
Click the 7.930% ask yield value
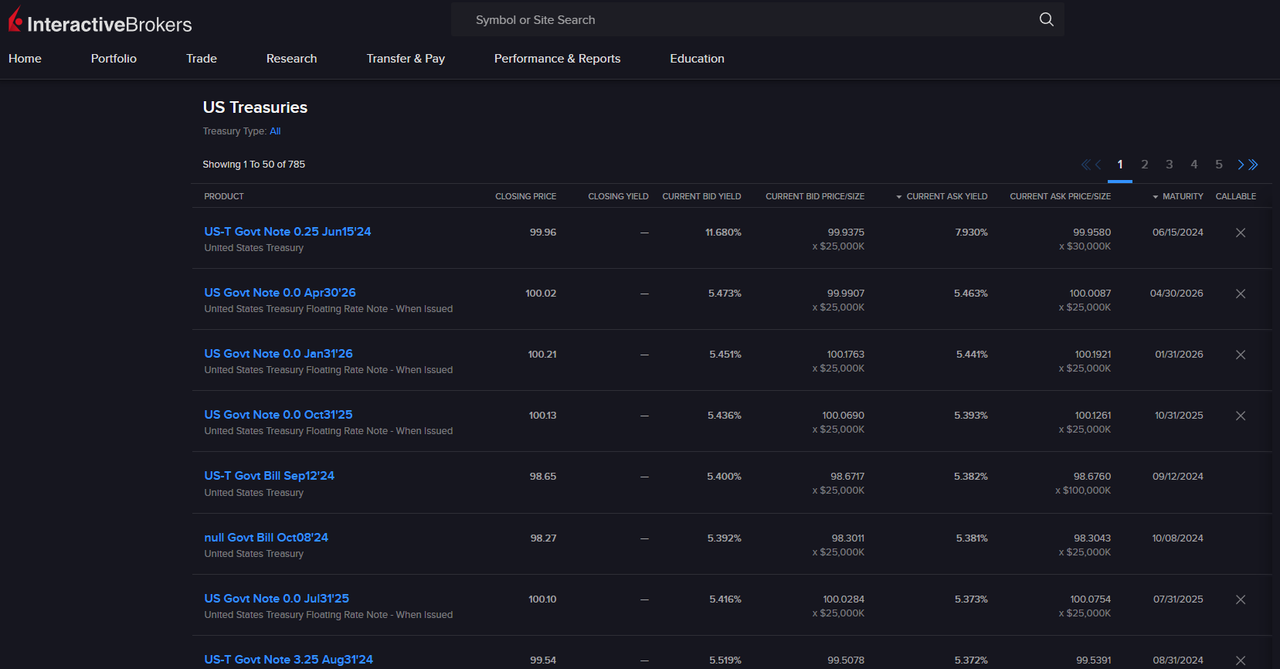pos(971,232)
